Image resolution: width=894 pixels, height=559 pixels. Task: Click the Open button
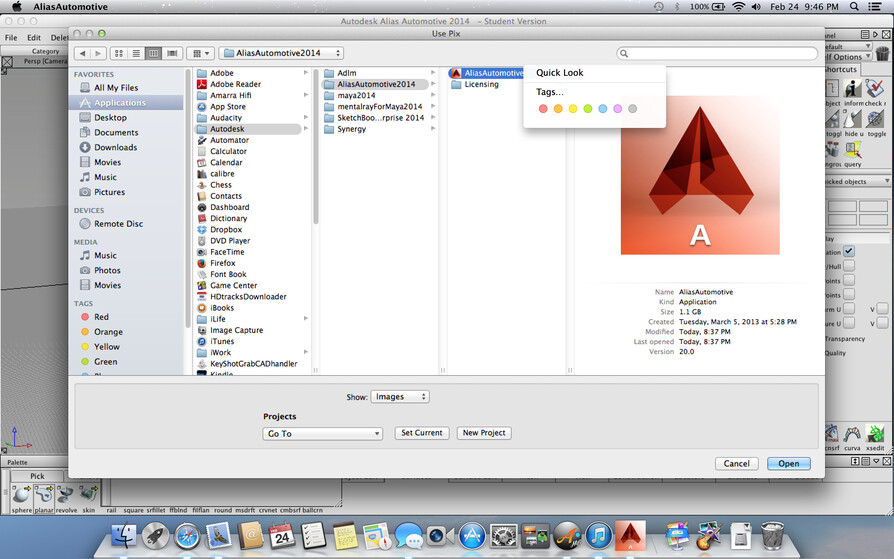[x=789, y=463]
